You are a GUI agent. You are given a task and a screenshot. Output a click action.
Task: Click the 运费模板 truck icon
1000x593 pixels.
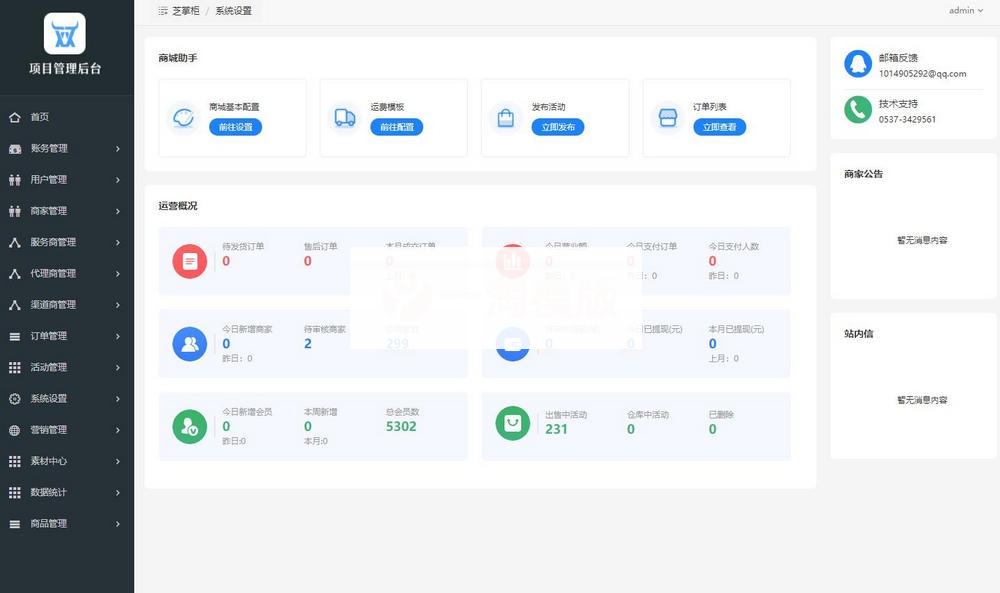pos(344,118)
